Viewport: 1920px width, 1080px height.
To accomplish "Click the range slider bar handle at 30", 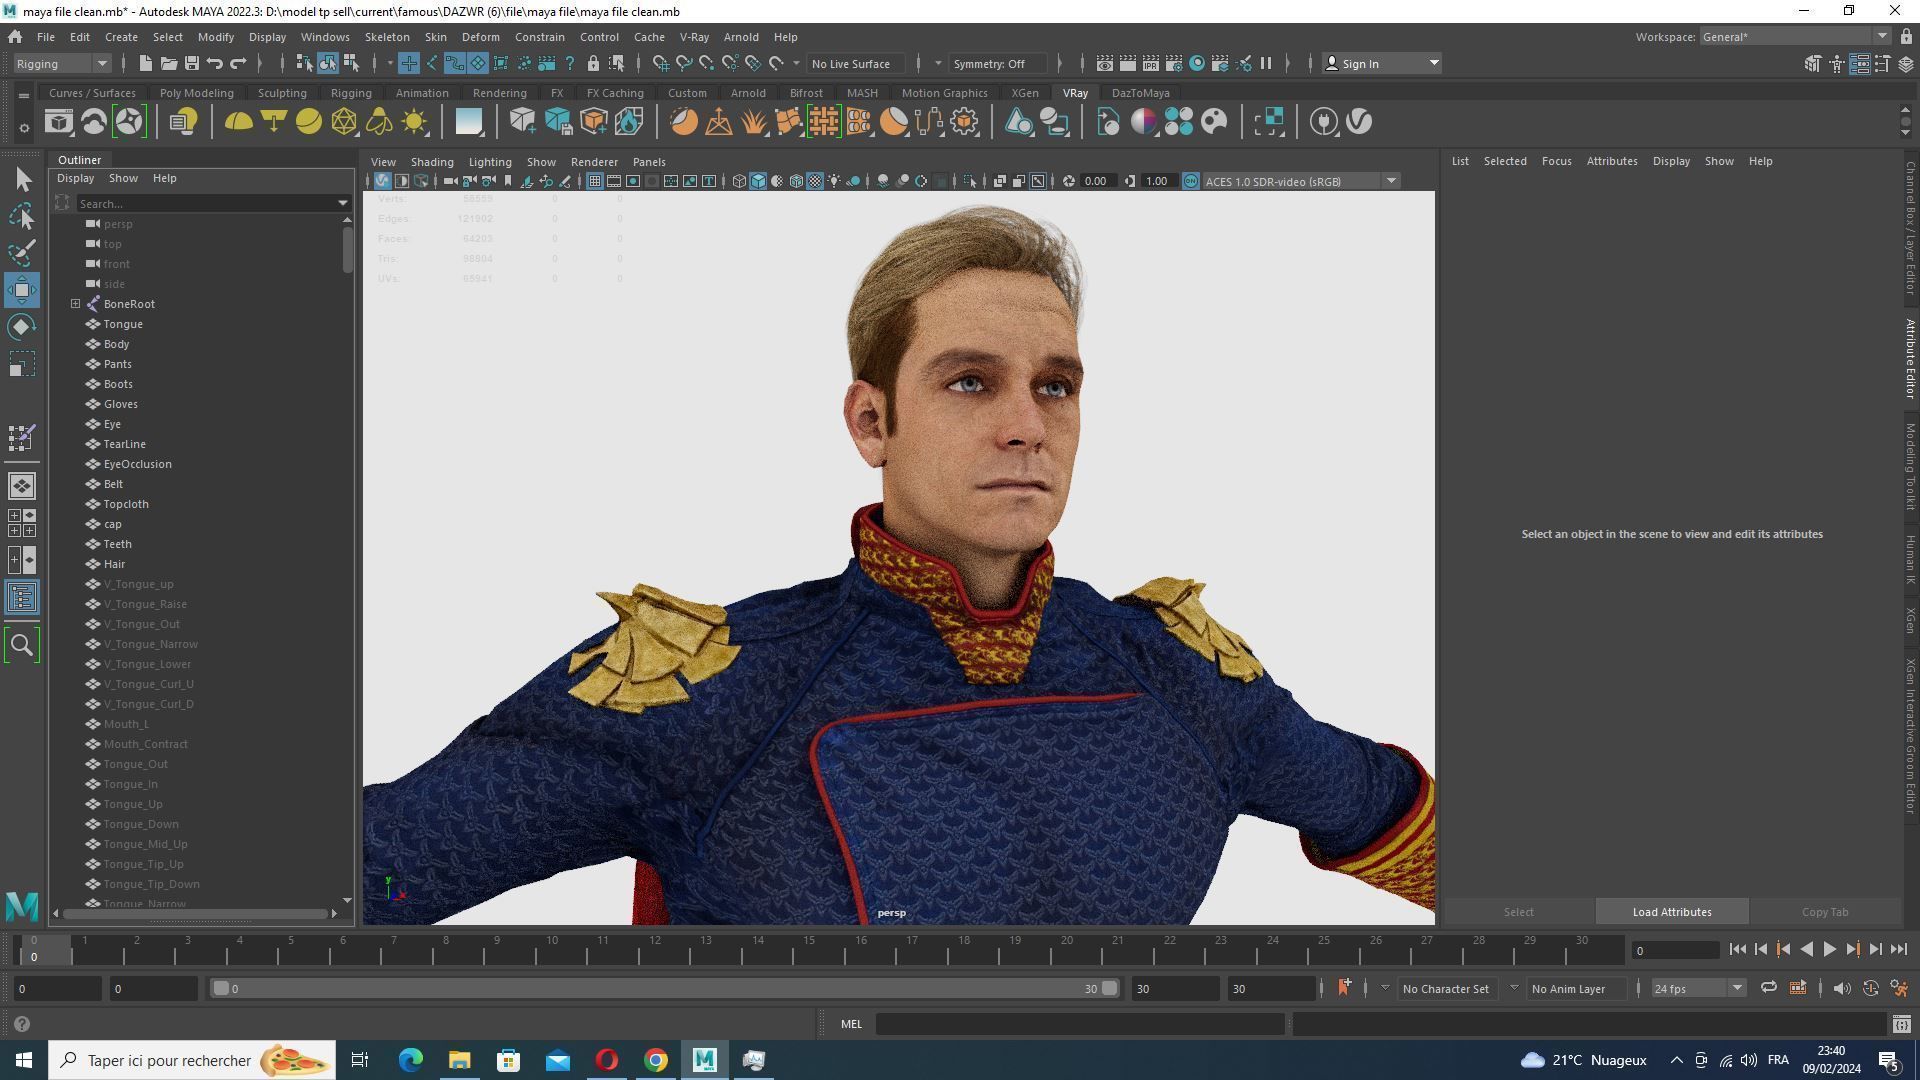I will (x=1109, y=988).
